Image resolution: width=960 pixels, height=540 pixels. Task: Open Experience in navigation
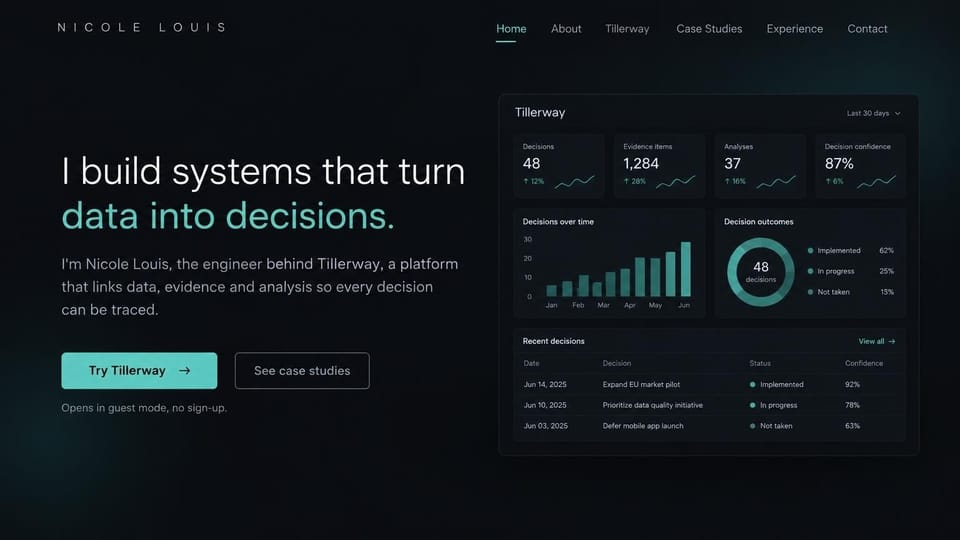(x=795, y=29)
